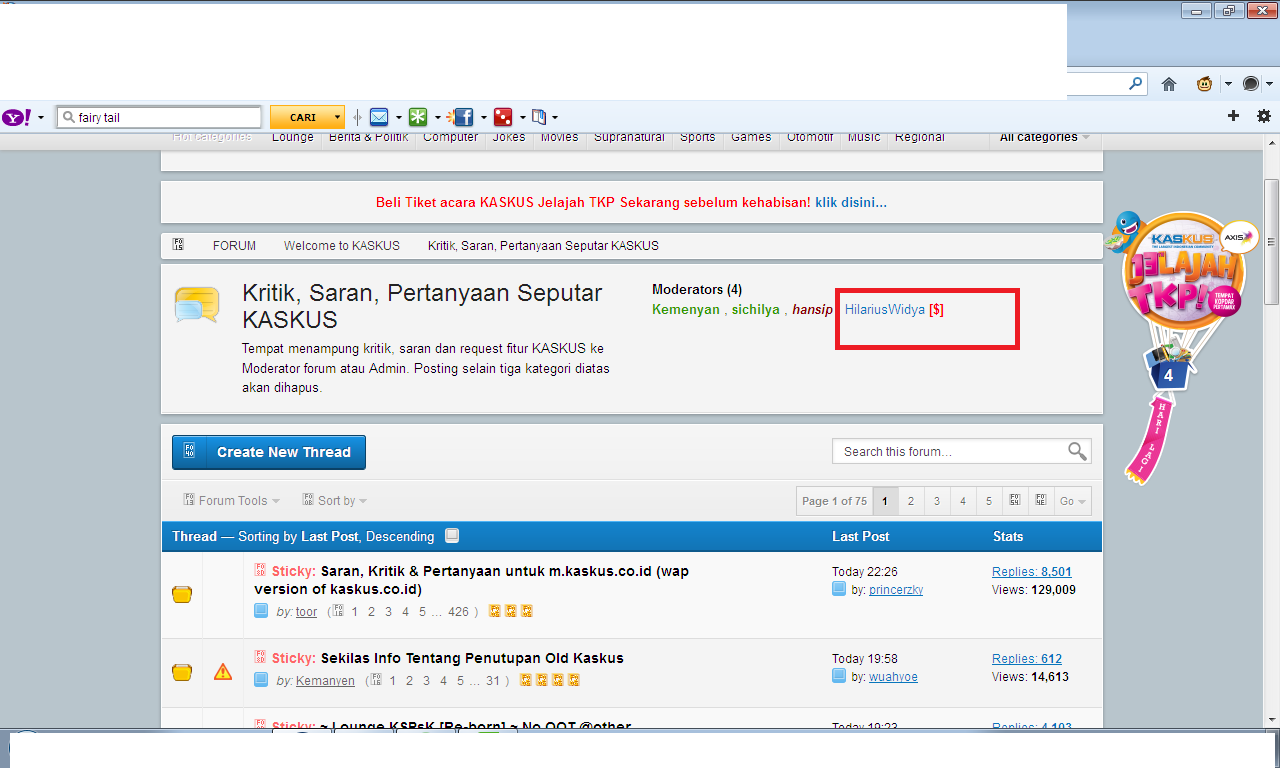Open page 426 of Saran, Kritik thread
The image size is (1280, 768).
[458, 611]
